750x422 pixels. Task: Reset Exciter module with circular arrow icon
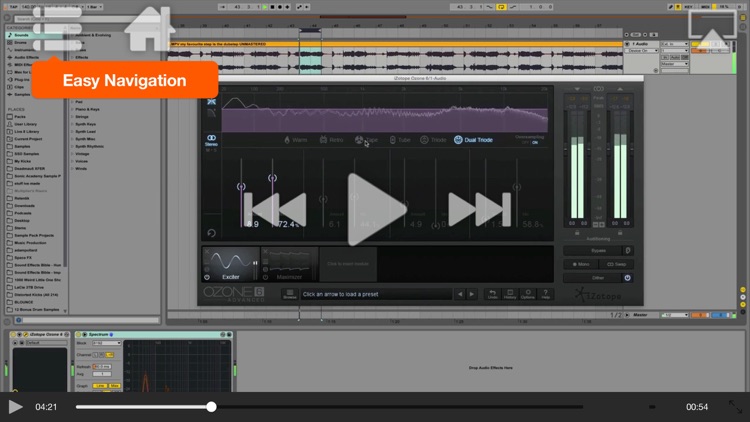[211, 233]
